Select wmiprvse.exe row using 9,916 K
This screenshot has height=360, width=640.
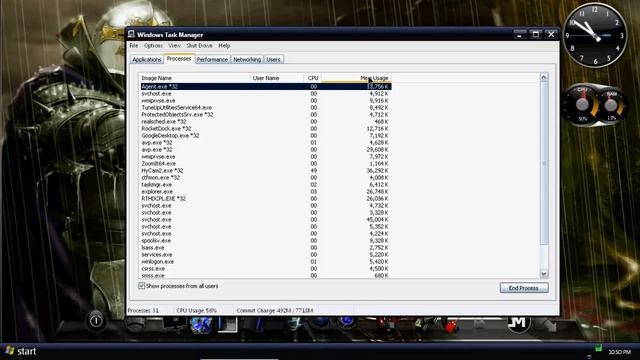point(266,101)
